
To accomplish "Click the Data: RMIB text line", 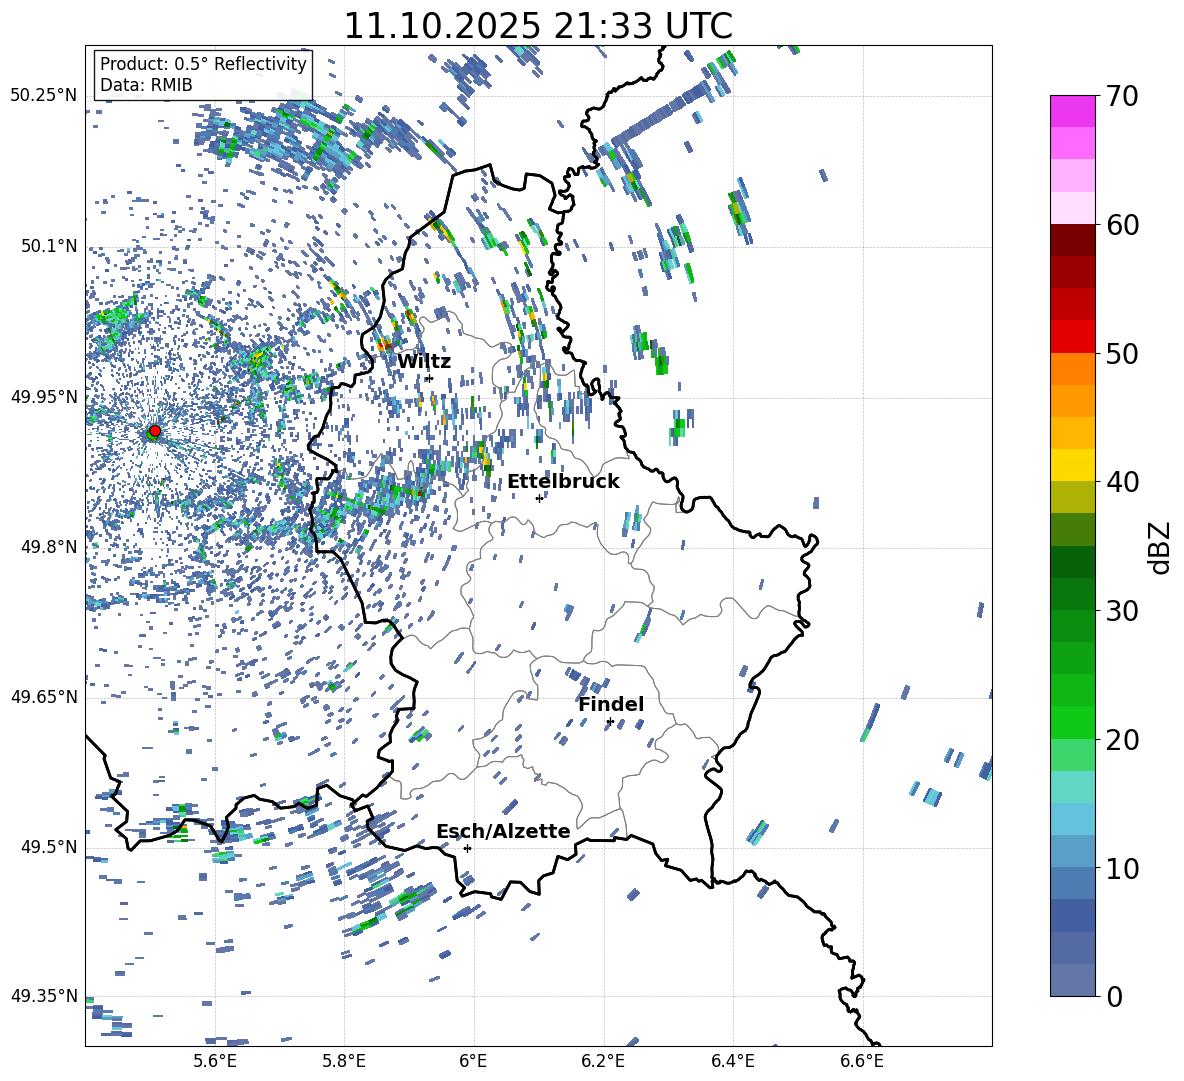I will 146,85.
